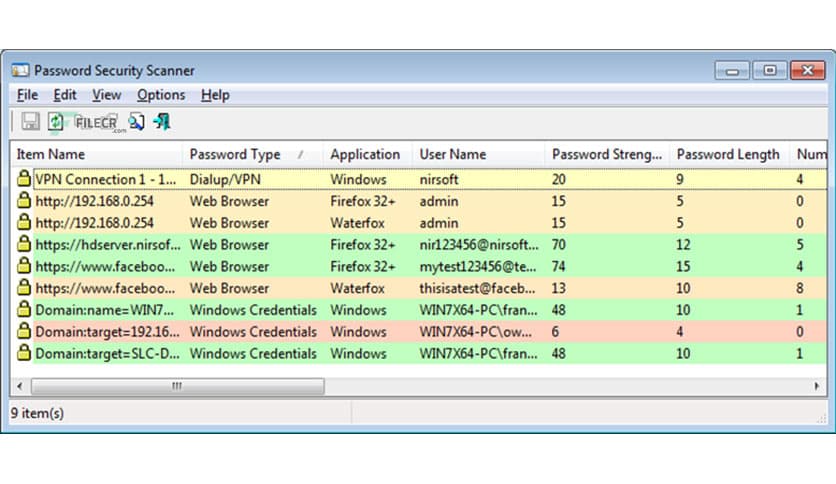Click password length value '12'
This screenshot has width=836, height=484.
(683, 245)
